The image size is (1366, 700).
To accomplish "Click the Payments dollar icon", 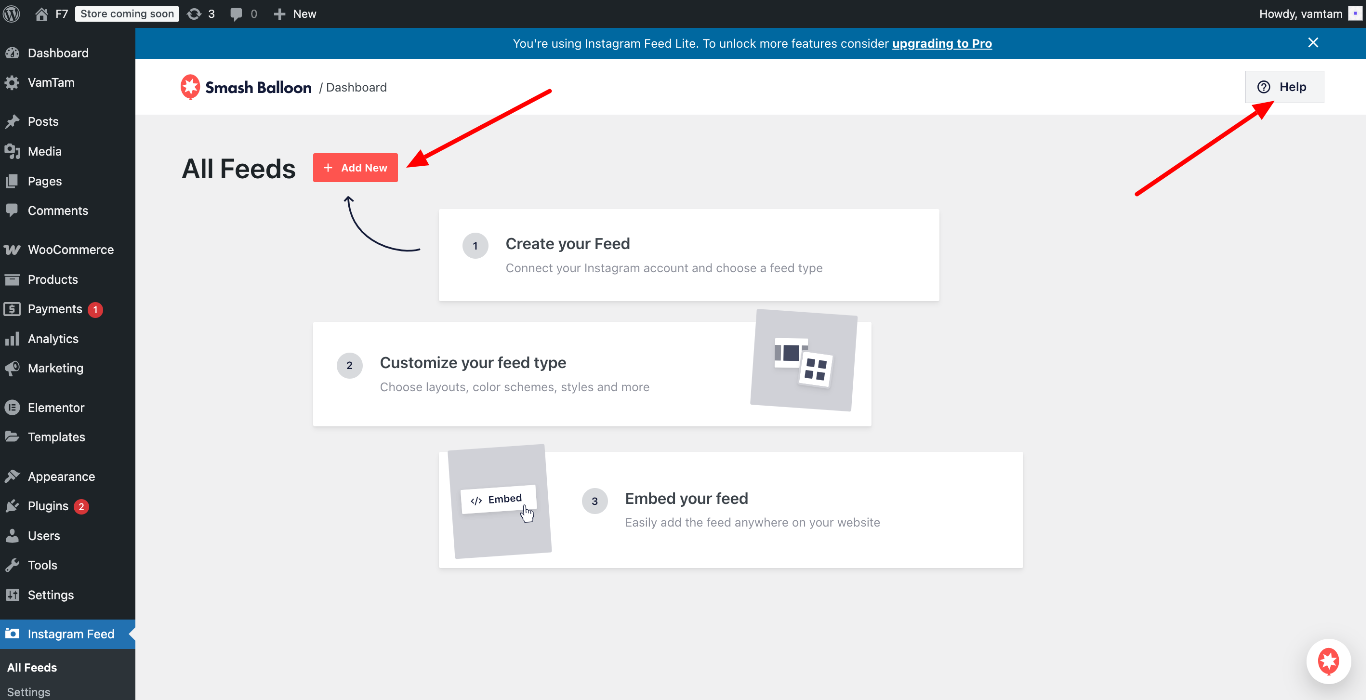I will 12,309.
